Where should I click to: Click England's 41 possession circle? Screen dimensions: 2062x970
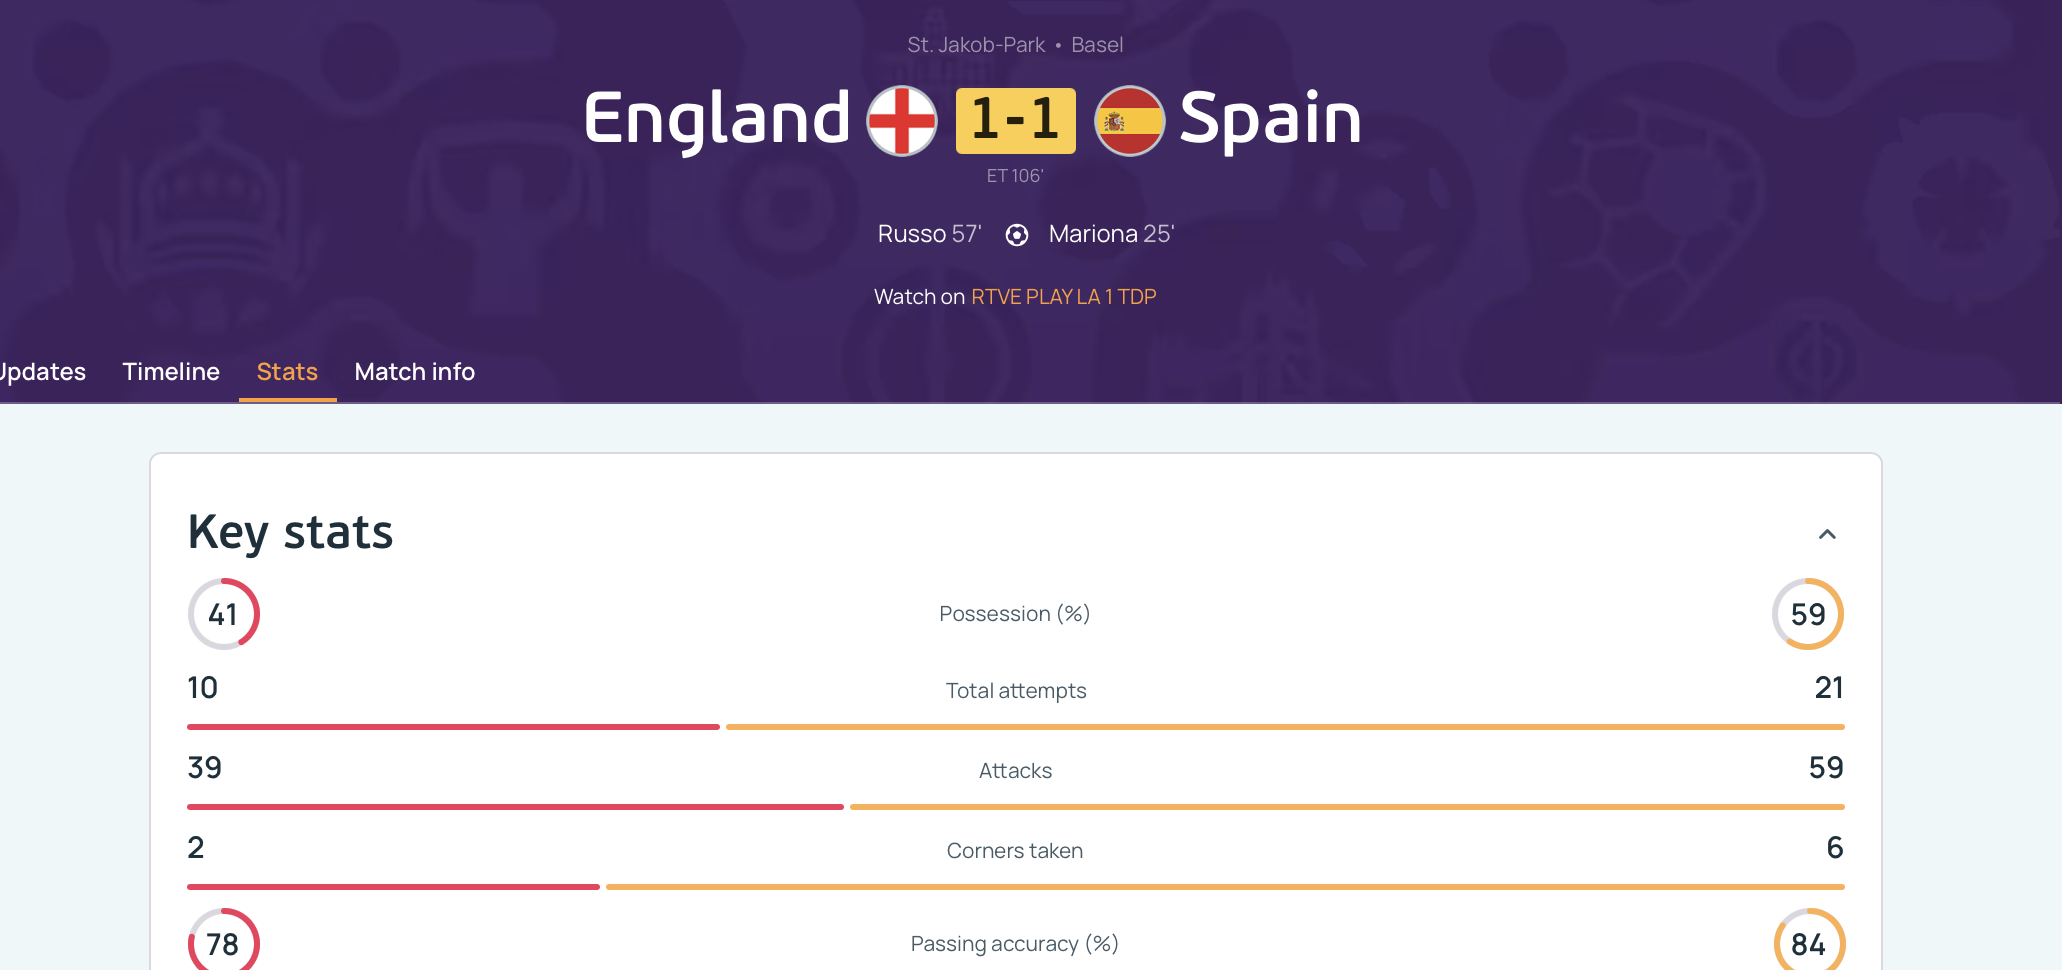tap(224, 614)
